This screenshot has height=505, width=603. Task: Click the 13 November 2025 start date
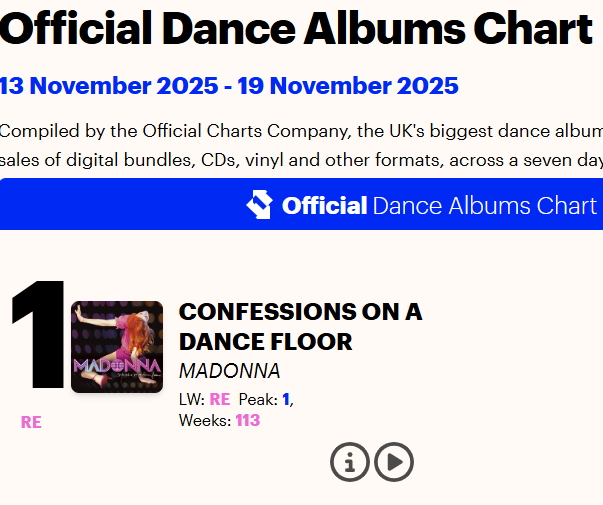[108, 85]
